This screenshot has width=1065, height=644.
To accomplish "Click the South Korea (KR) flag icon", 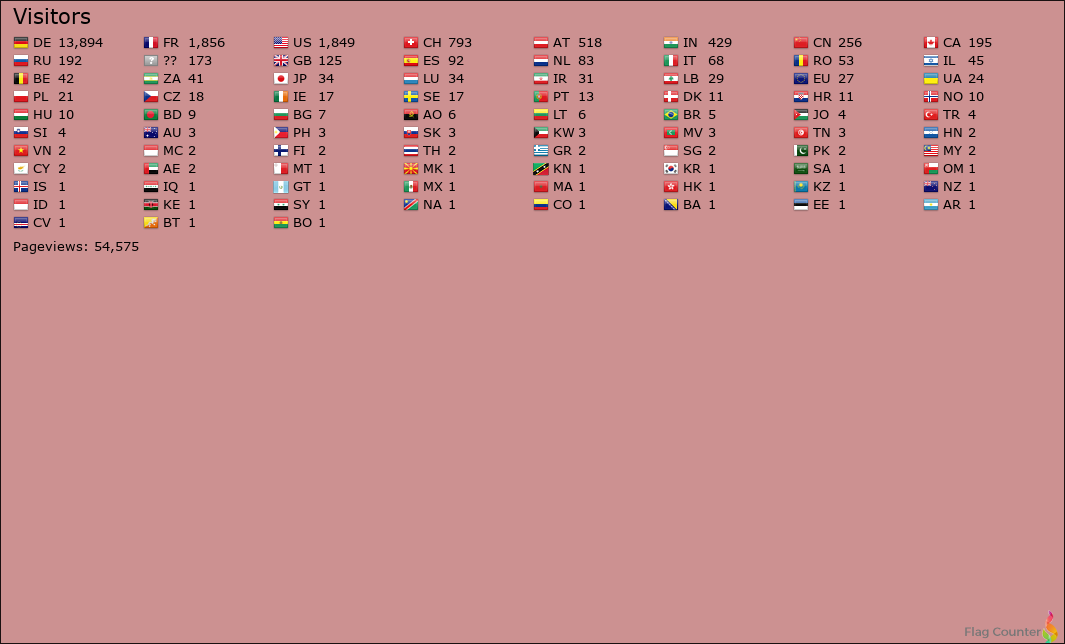I will 670,169.
